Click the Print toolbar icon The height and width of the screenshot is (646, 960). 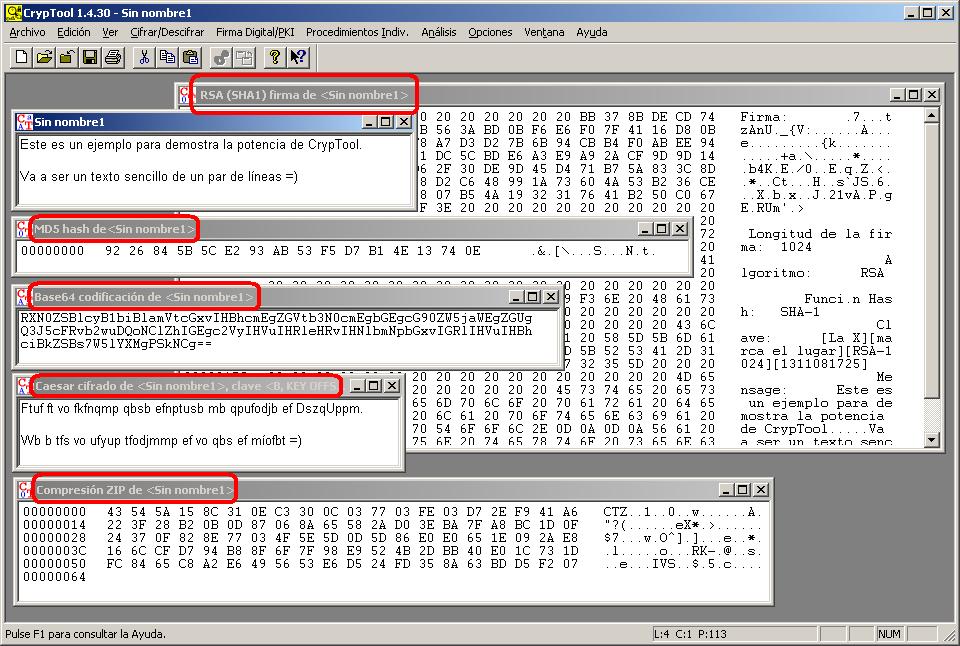113,58
